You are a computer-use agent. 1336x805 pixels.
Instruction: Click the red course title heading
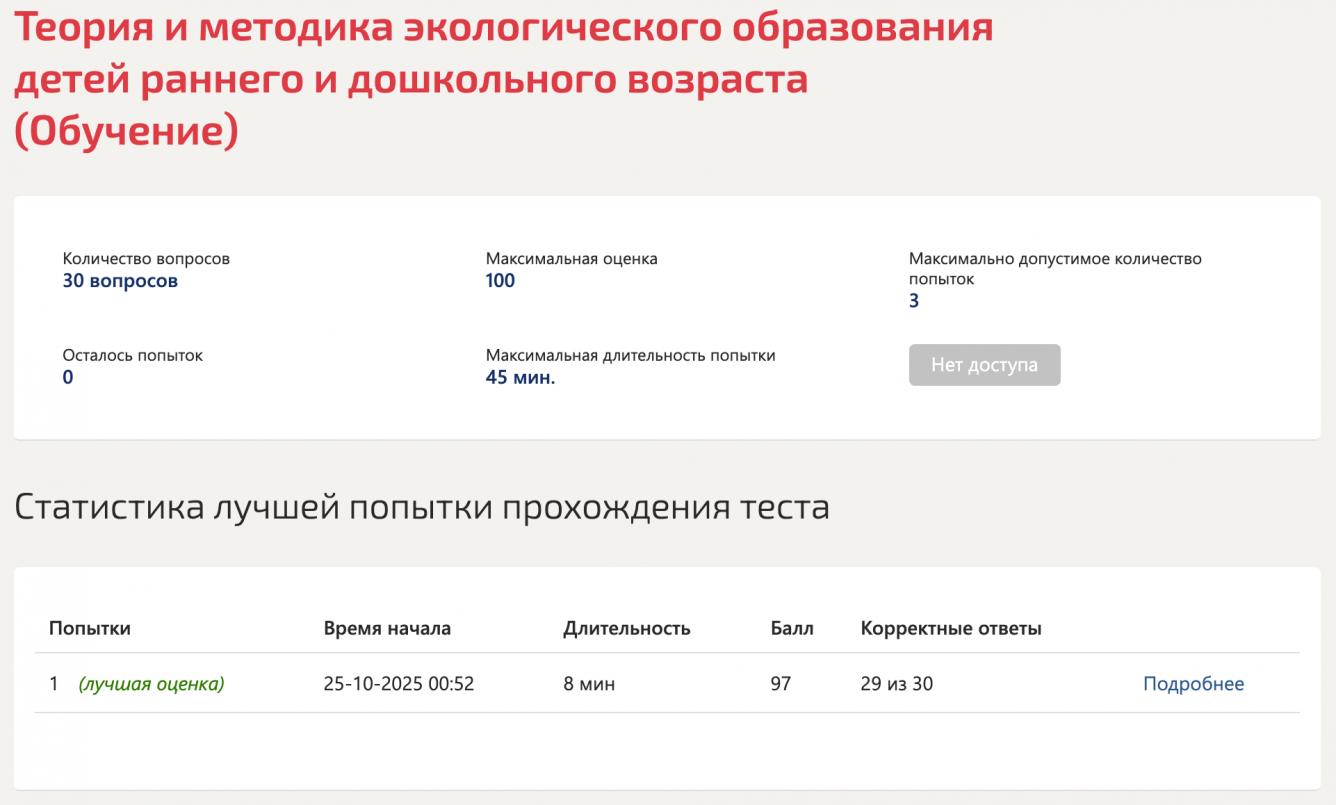click(x=503, y=80)
